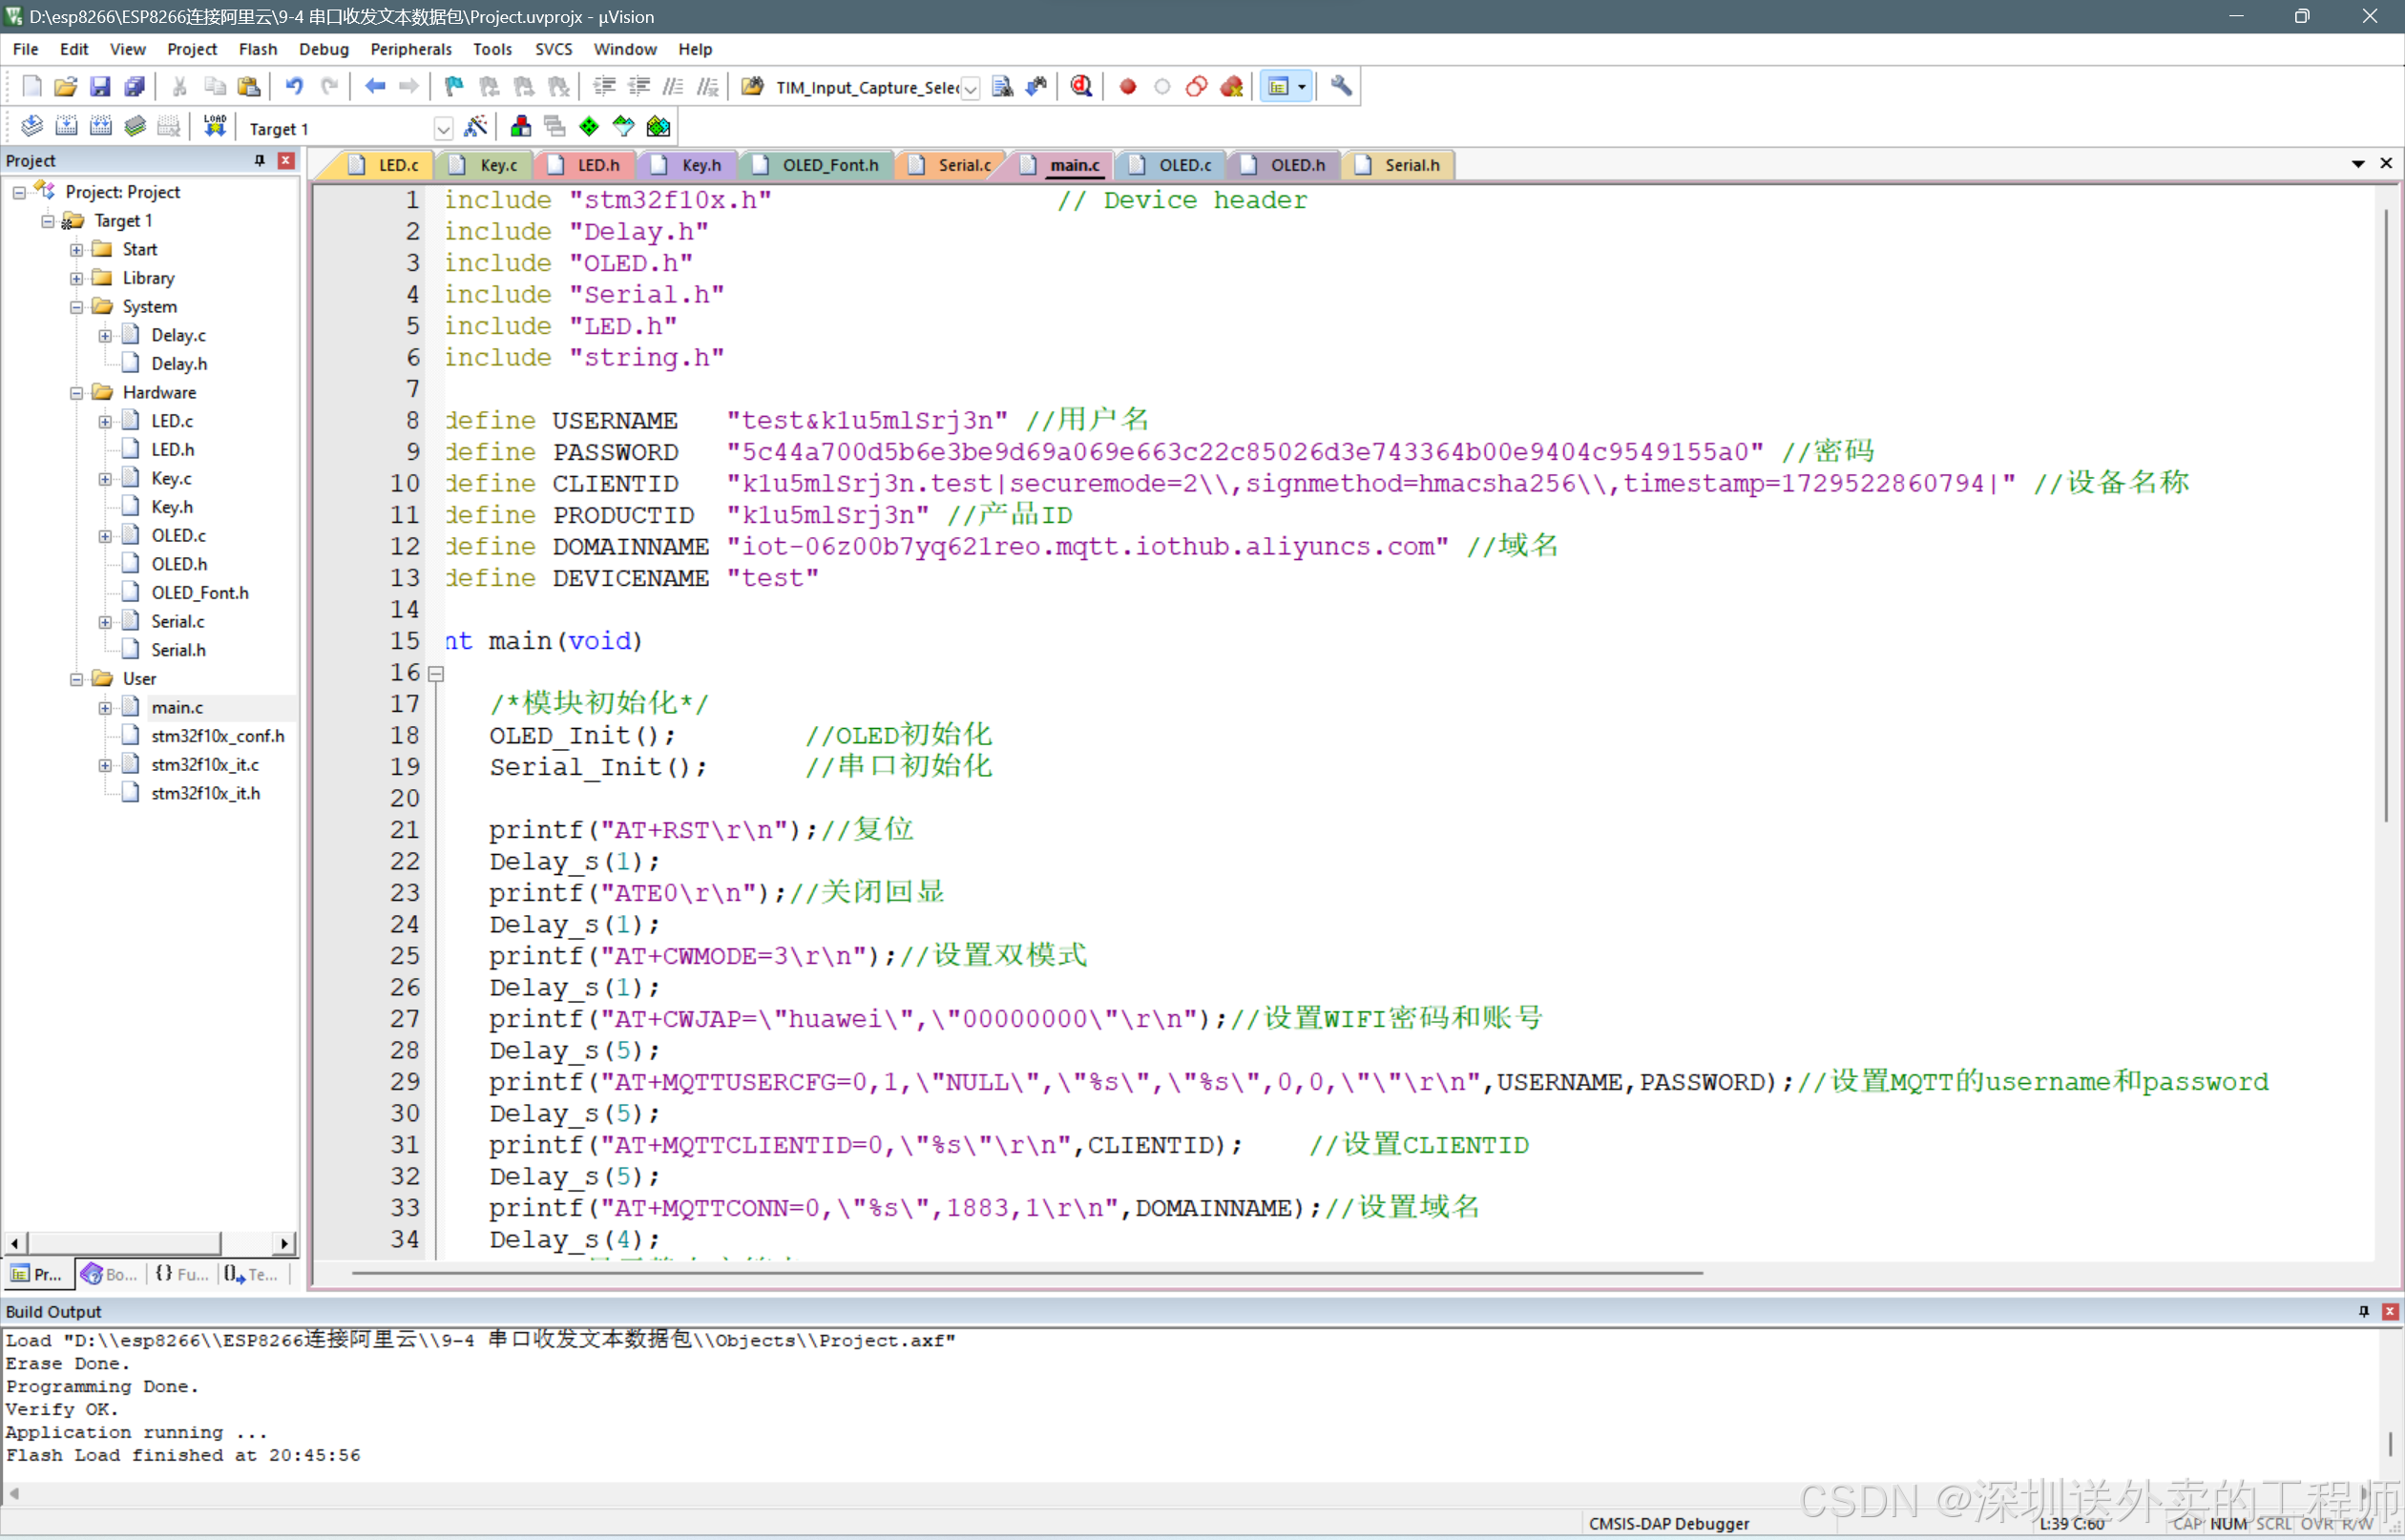This screenshot has width=2405, height=1540.
Task: Expand the Library folder
Action: (x=76, y=278)
